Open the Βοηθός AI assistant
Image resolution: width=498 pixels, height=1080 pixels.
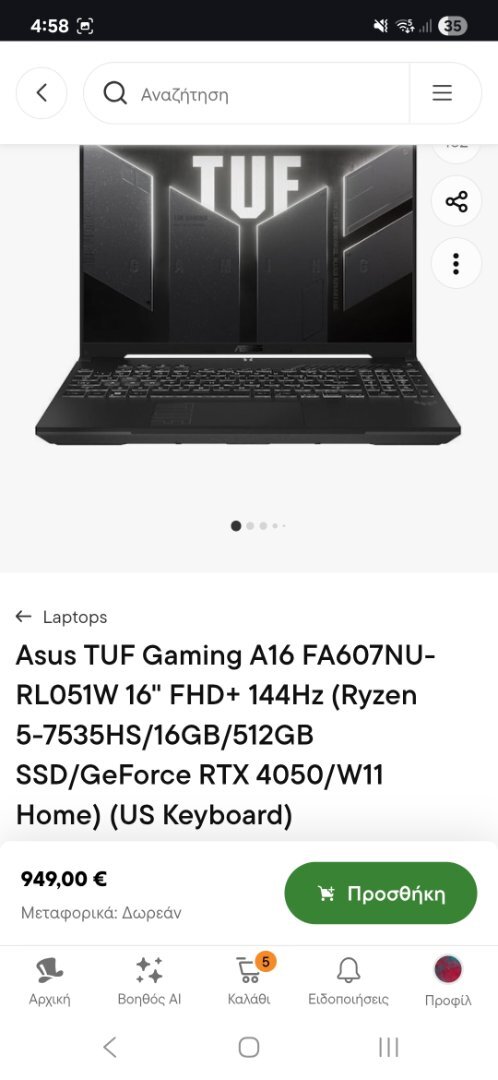pos(149,980)
